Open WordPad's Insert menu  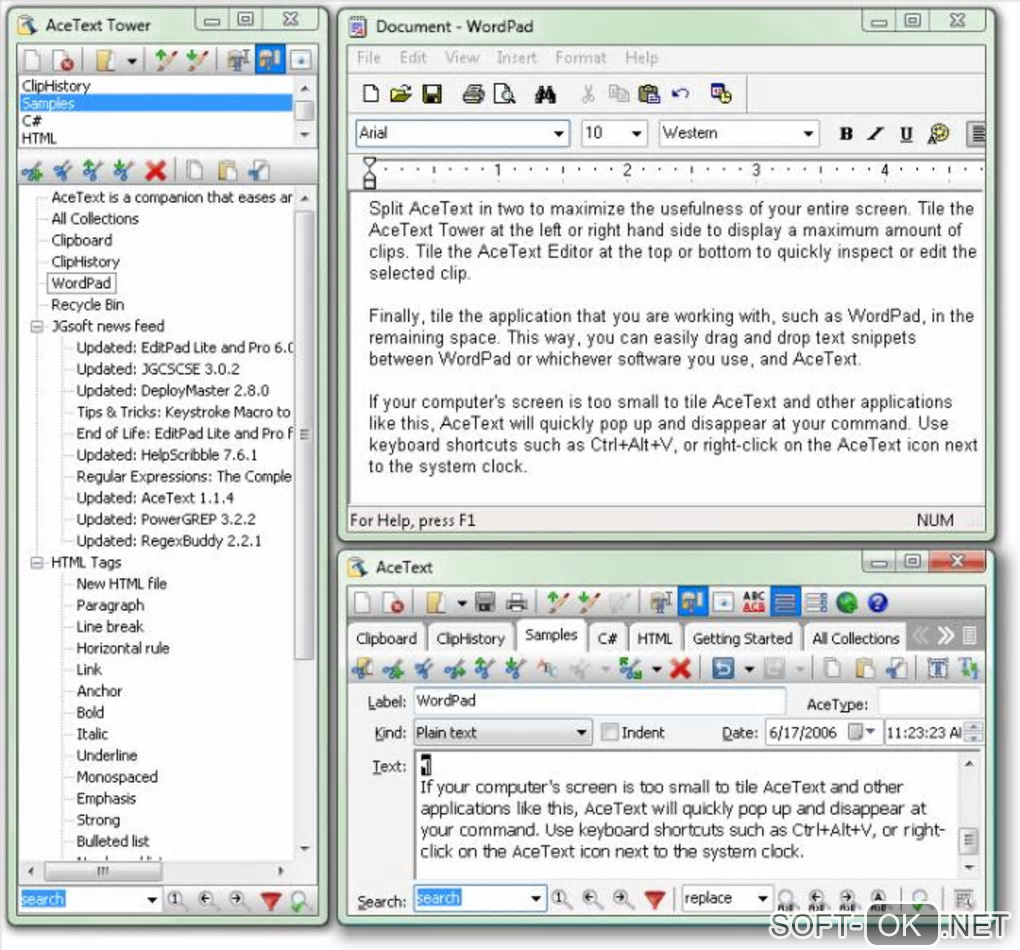[x=517, y=58]
